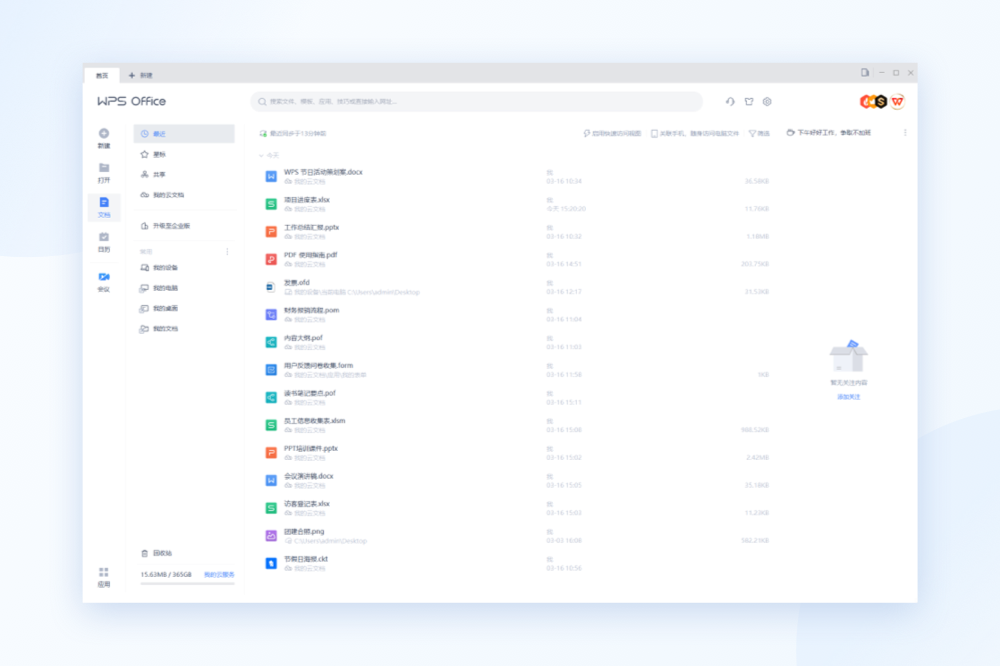The width and height of the screenshot is (1000, 666).
Task: Click the 添加关注 link in empty panel
Action: click(x=848, y=397)
